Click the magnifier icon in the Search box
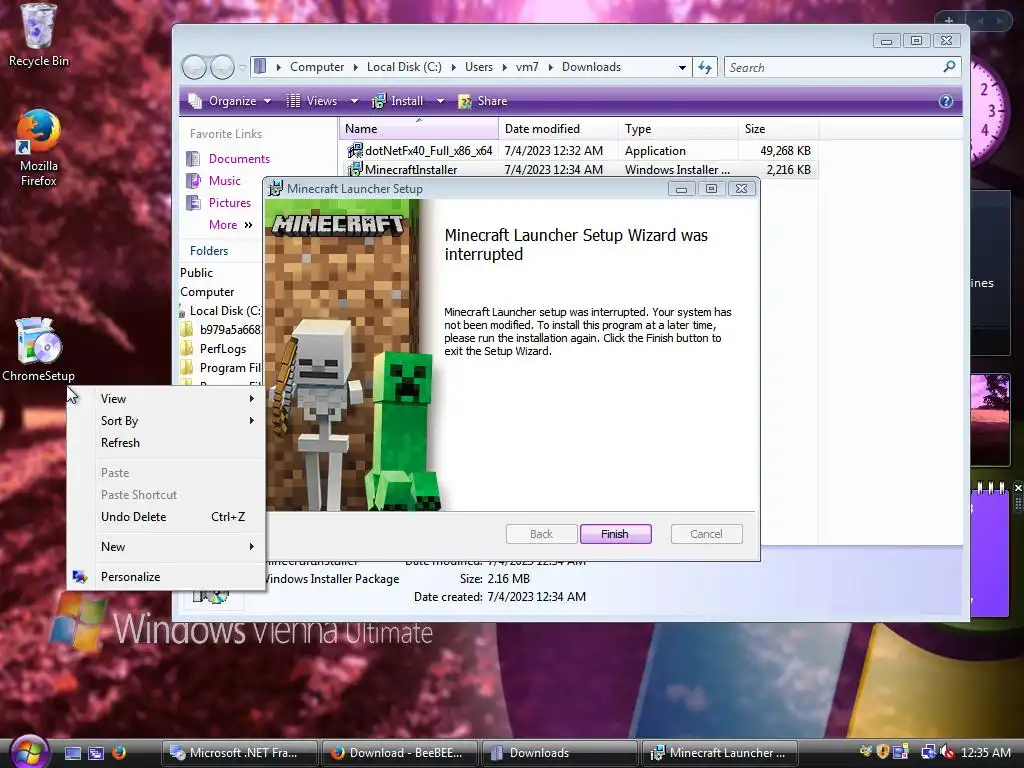Viewport: 1024px width, 768px height. tap(949, 67)
